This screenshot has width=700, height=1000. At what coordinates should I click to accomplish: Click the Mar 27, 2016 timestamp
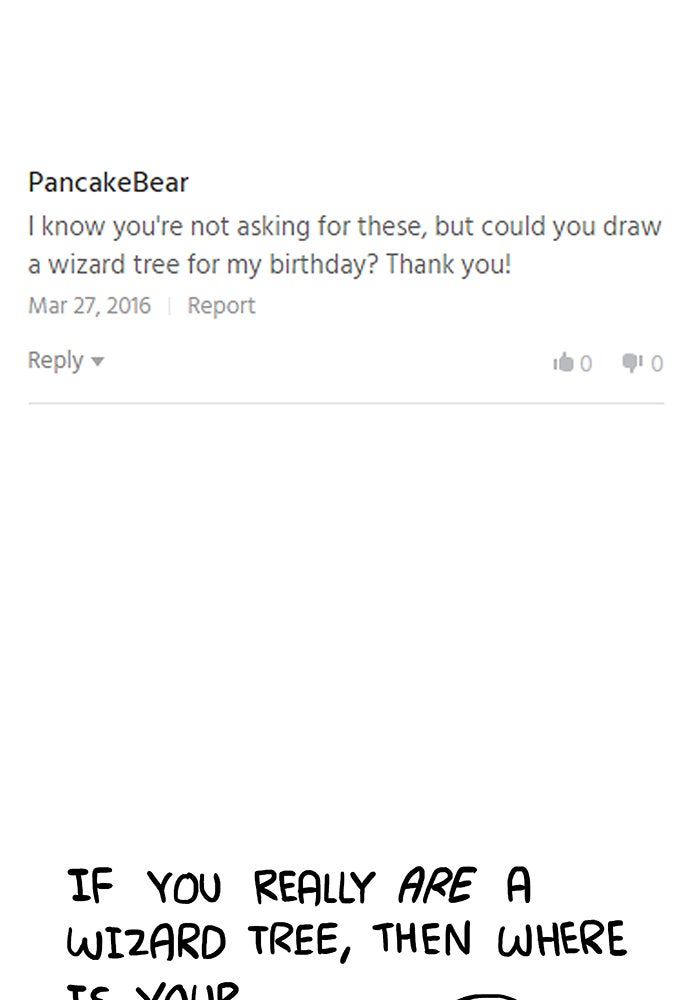[x=89, y=306]
